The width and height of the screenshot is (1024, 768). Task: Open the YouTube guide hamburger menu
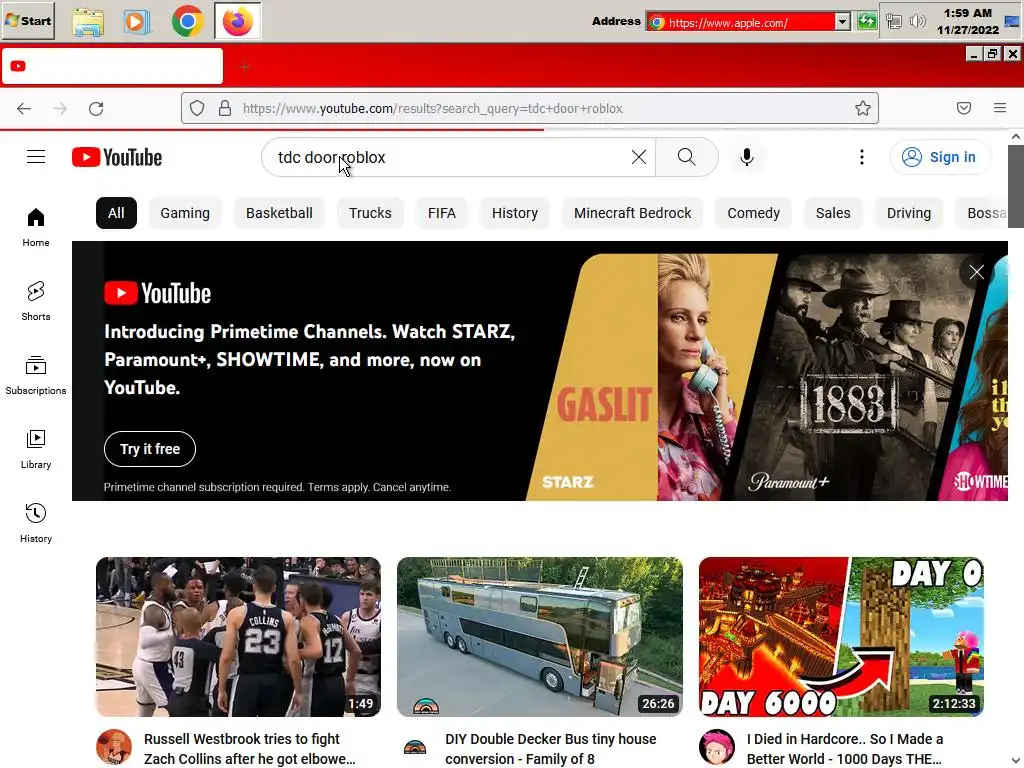(x=36, y=157)
